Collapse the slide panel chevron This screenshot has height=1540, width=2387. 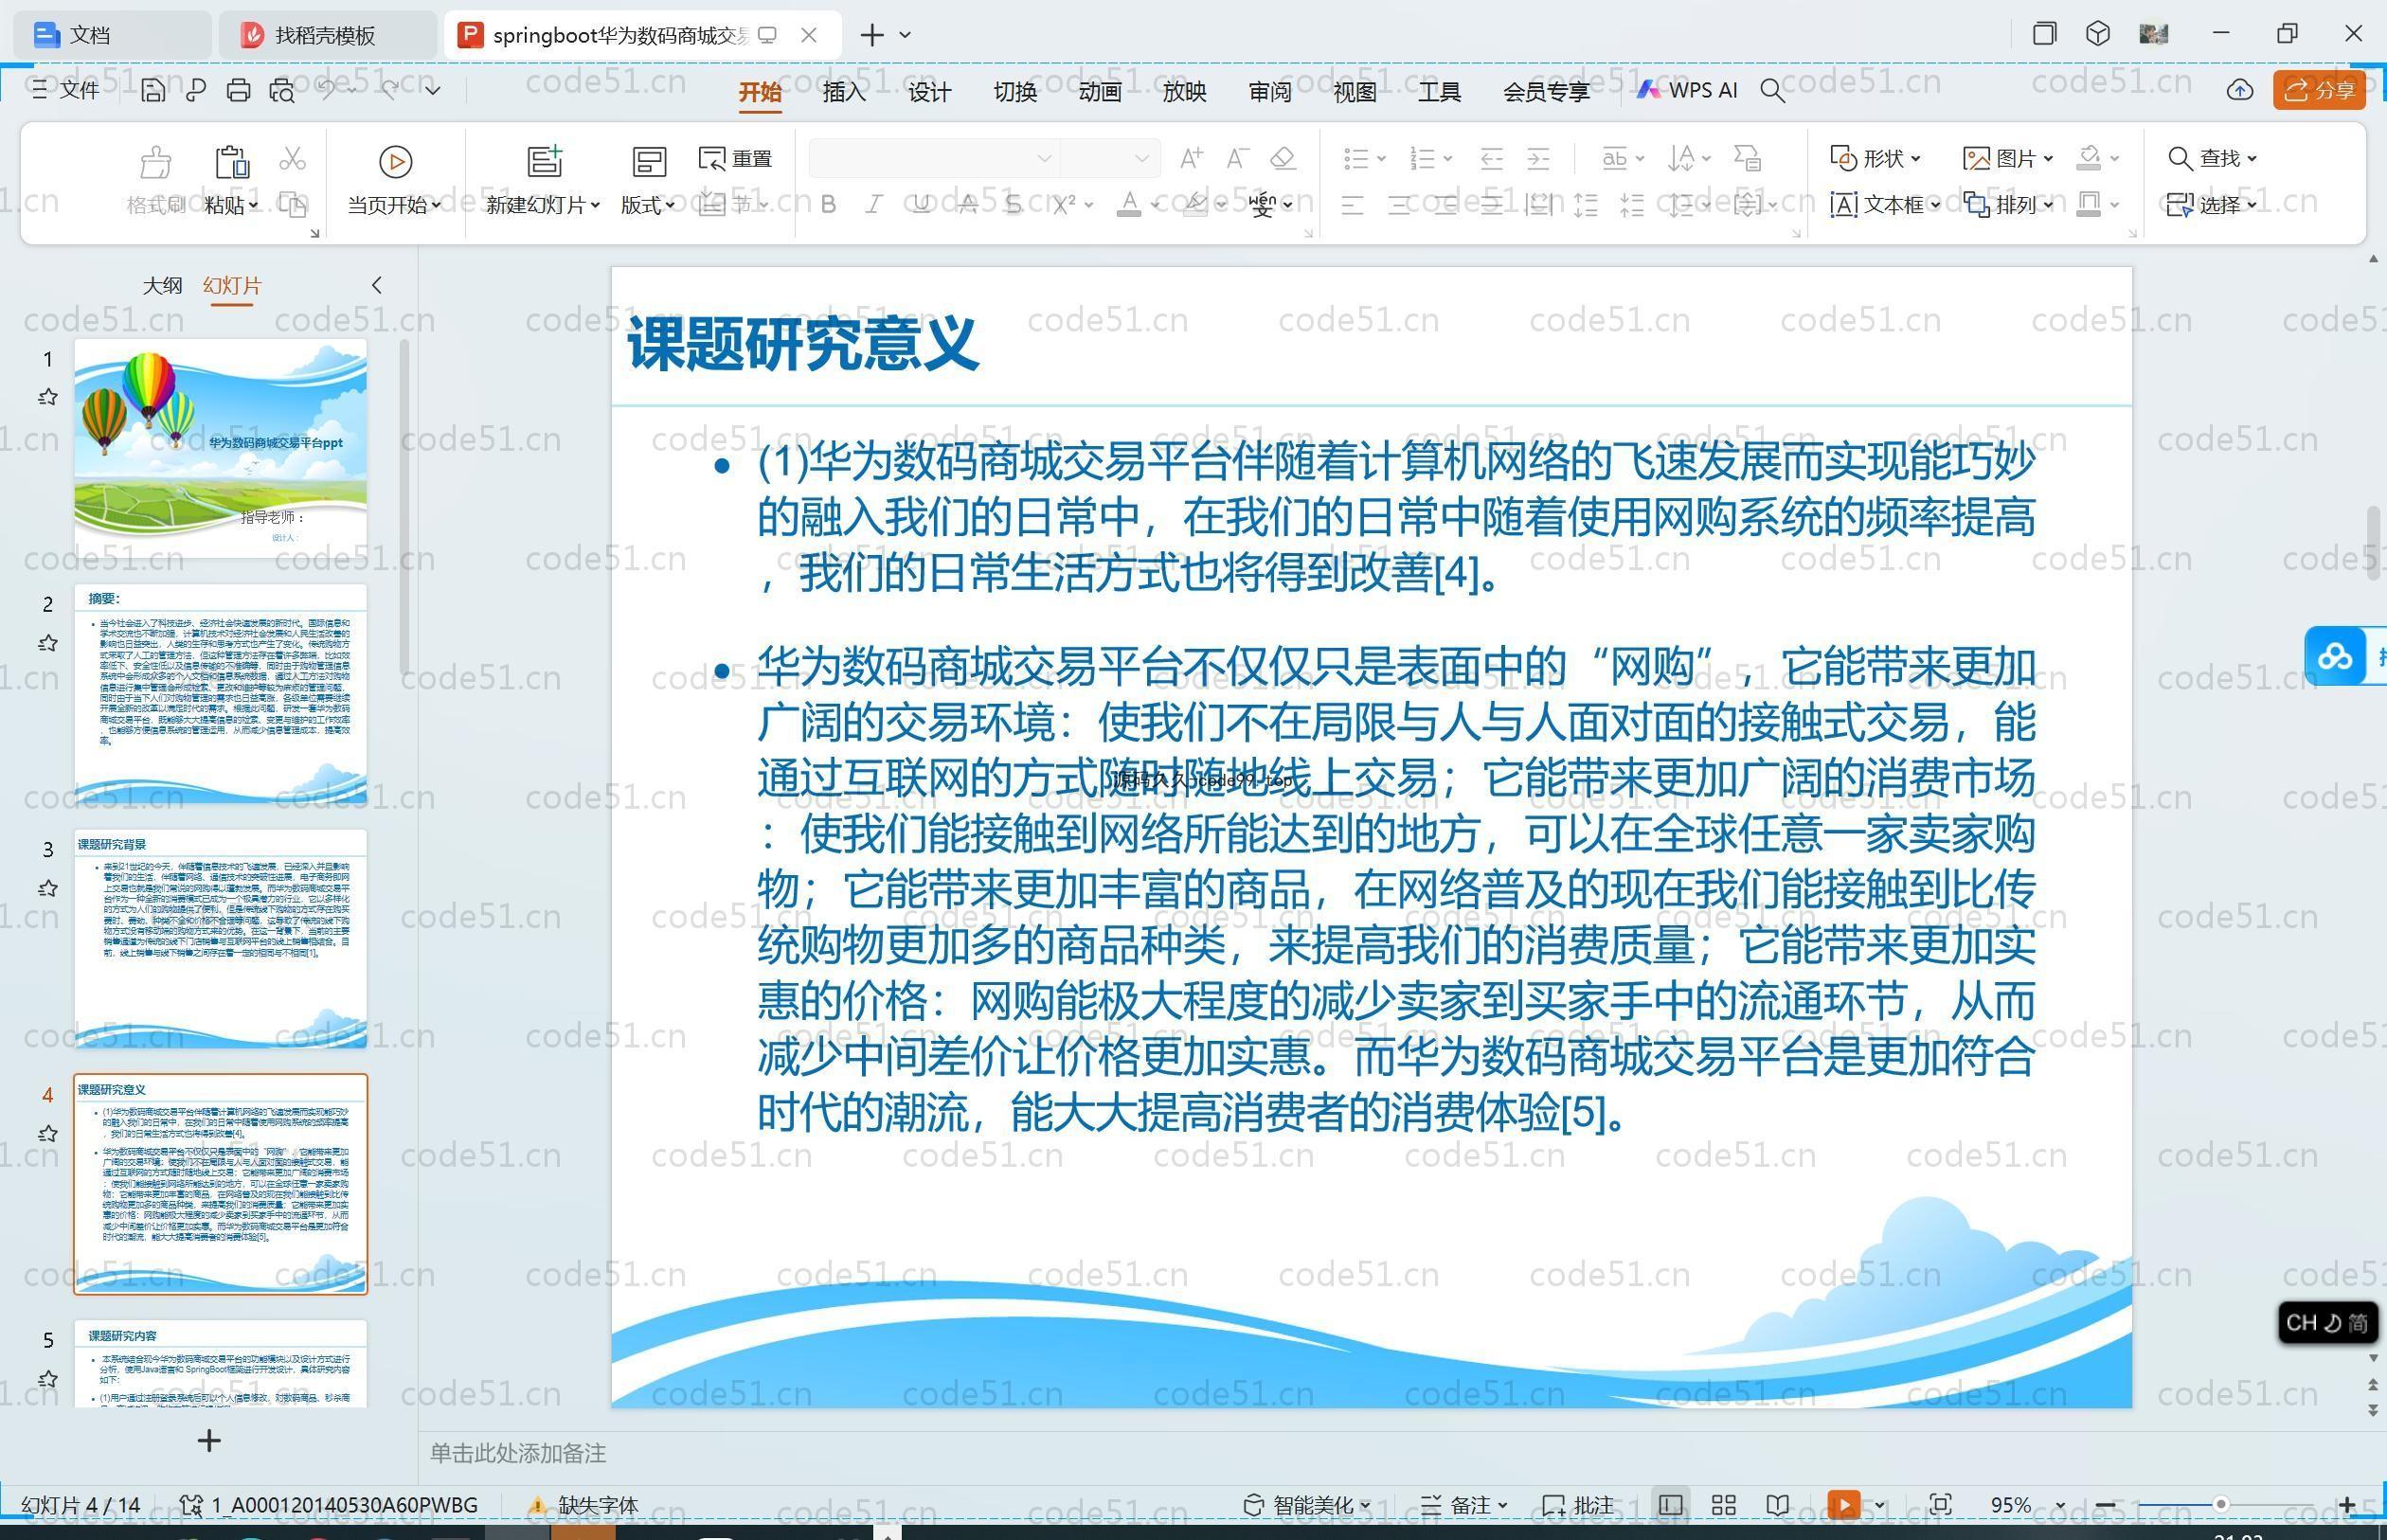[x=376, y=285]
